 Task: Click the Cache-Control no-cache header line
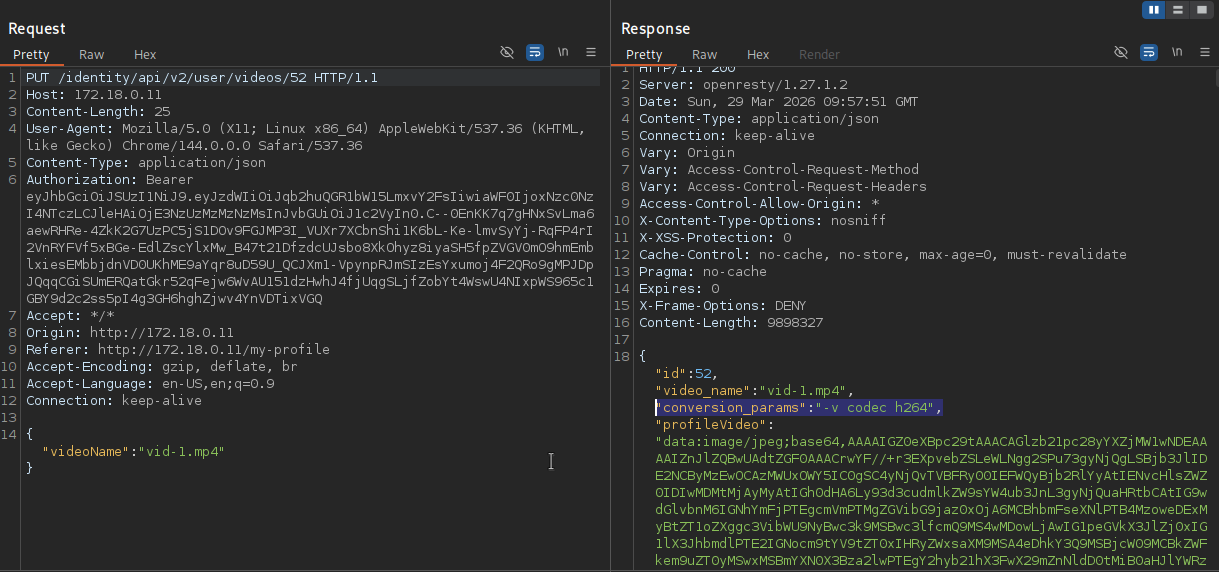(883, 255)
